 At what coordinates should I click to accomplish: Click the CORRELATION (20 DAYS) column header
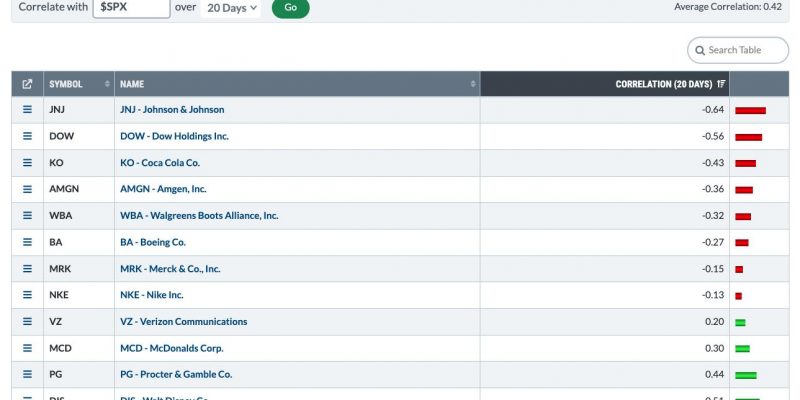[605, 84]
